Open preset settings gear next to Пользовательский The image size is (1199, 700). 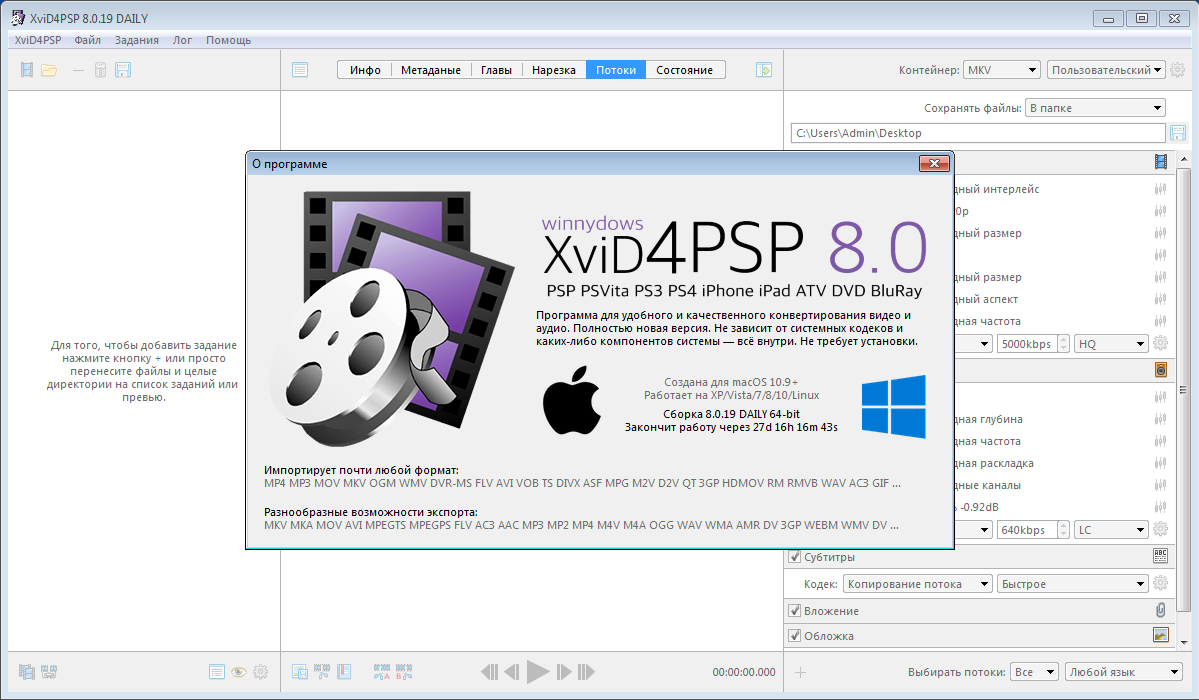point(1178,70)
